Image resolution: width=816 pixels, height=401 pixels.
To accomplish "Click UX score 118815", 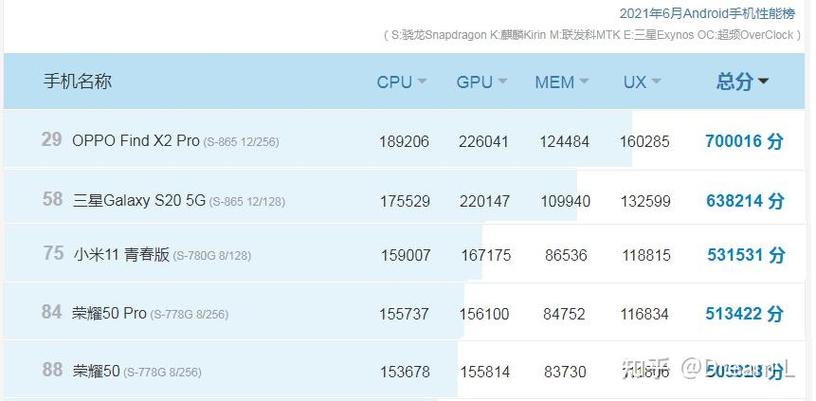I will (647, 255).
